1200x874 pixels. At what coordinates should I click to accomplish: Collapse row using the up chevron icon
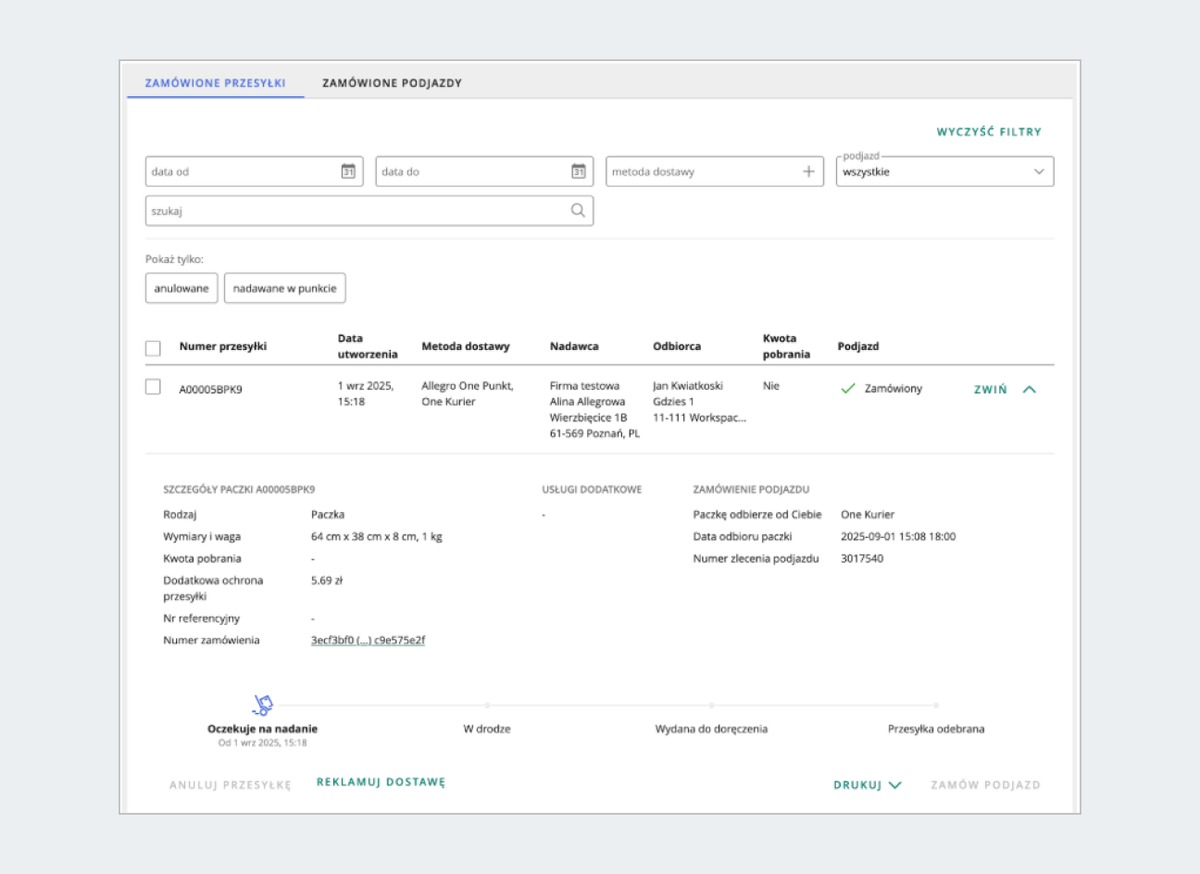[1030, 390]
